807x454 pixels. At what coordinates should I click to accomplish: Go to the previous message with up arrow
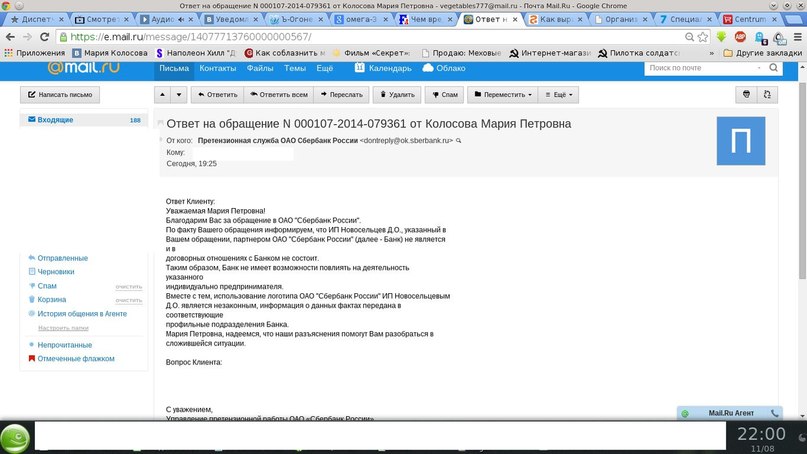pos(163,95)
